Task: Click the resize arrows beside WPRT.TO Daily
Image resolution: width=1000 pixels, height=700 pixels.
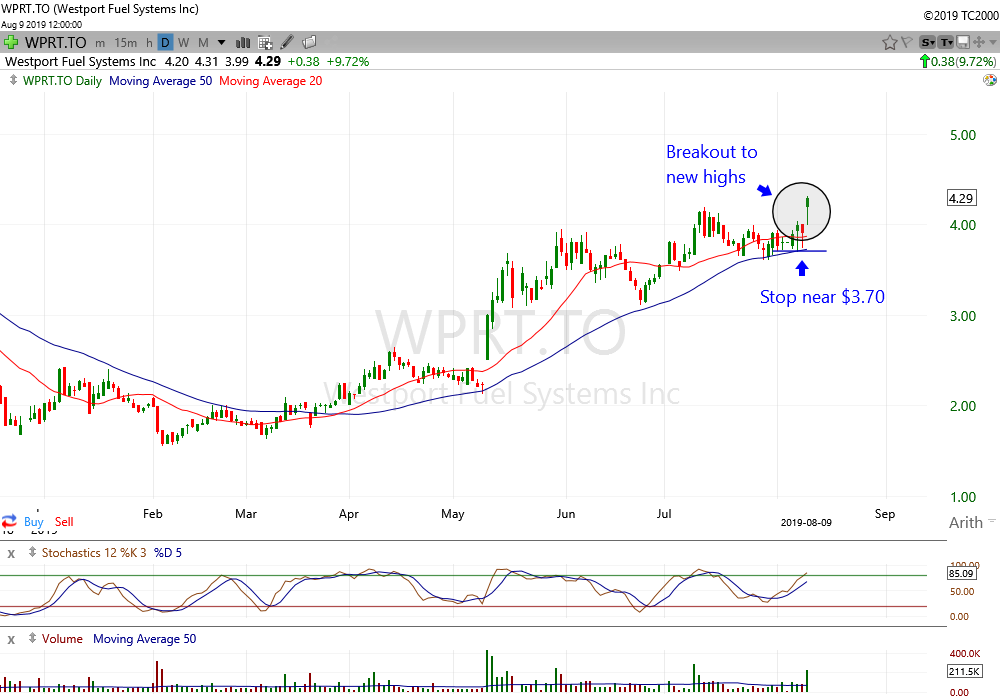Action: click(13, 80)
